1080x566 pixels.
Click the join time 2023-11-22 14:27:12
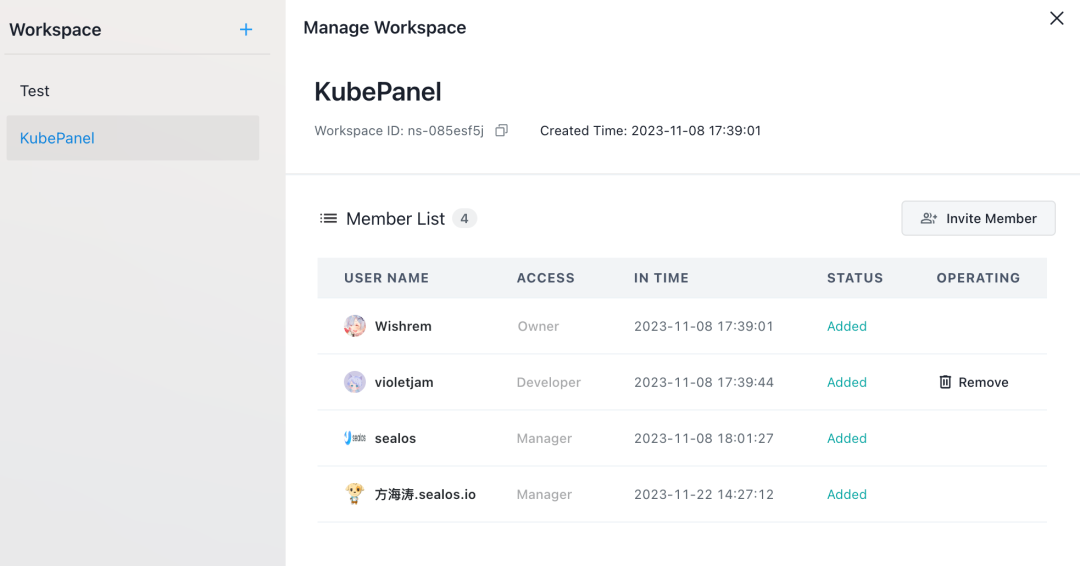click(703, 494)
